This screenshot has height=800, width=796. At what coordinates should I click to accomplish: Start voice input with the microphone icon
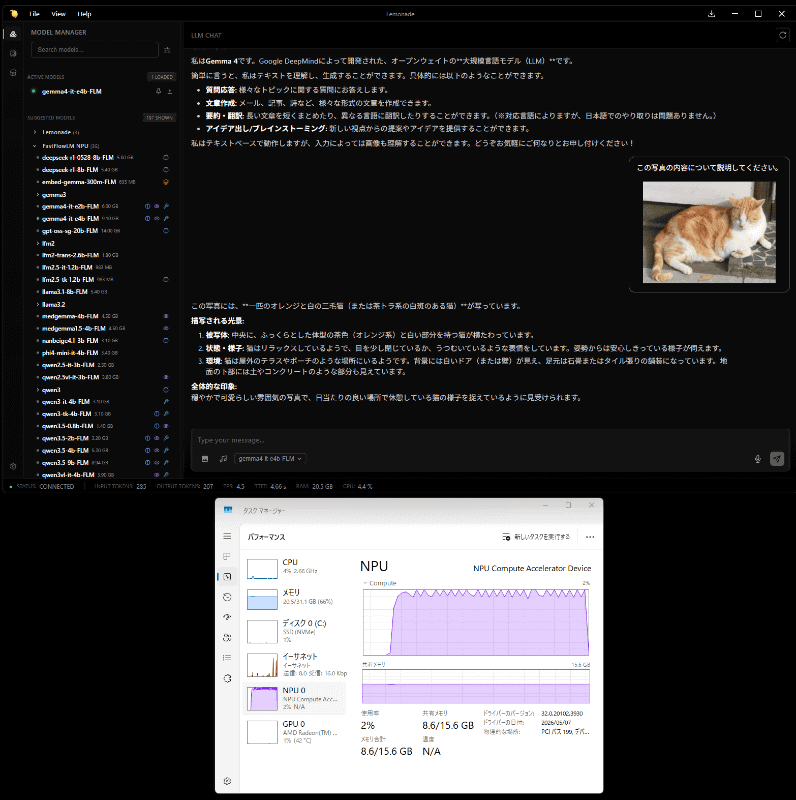758,459
